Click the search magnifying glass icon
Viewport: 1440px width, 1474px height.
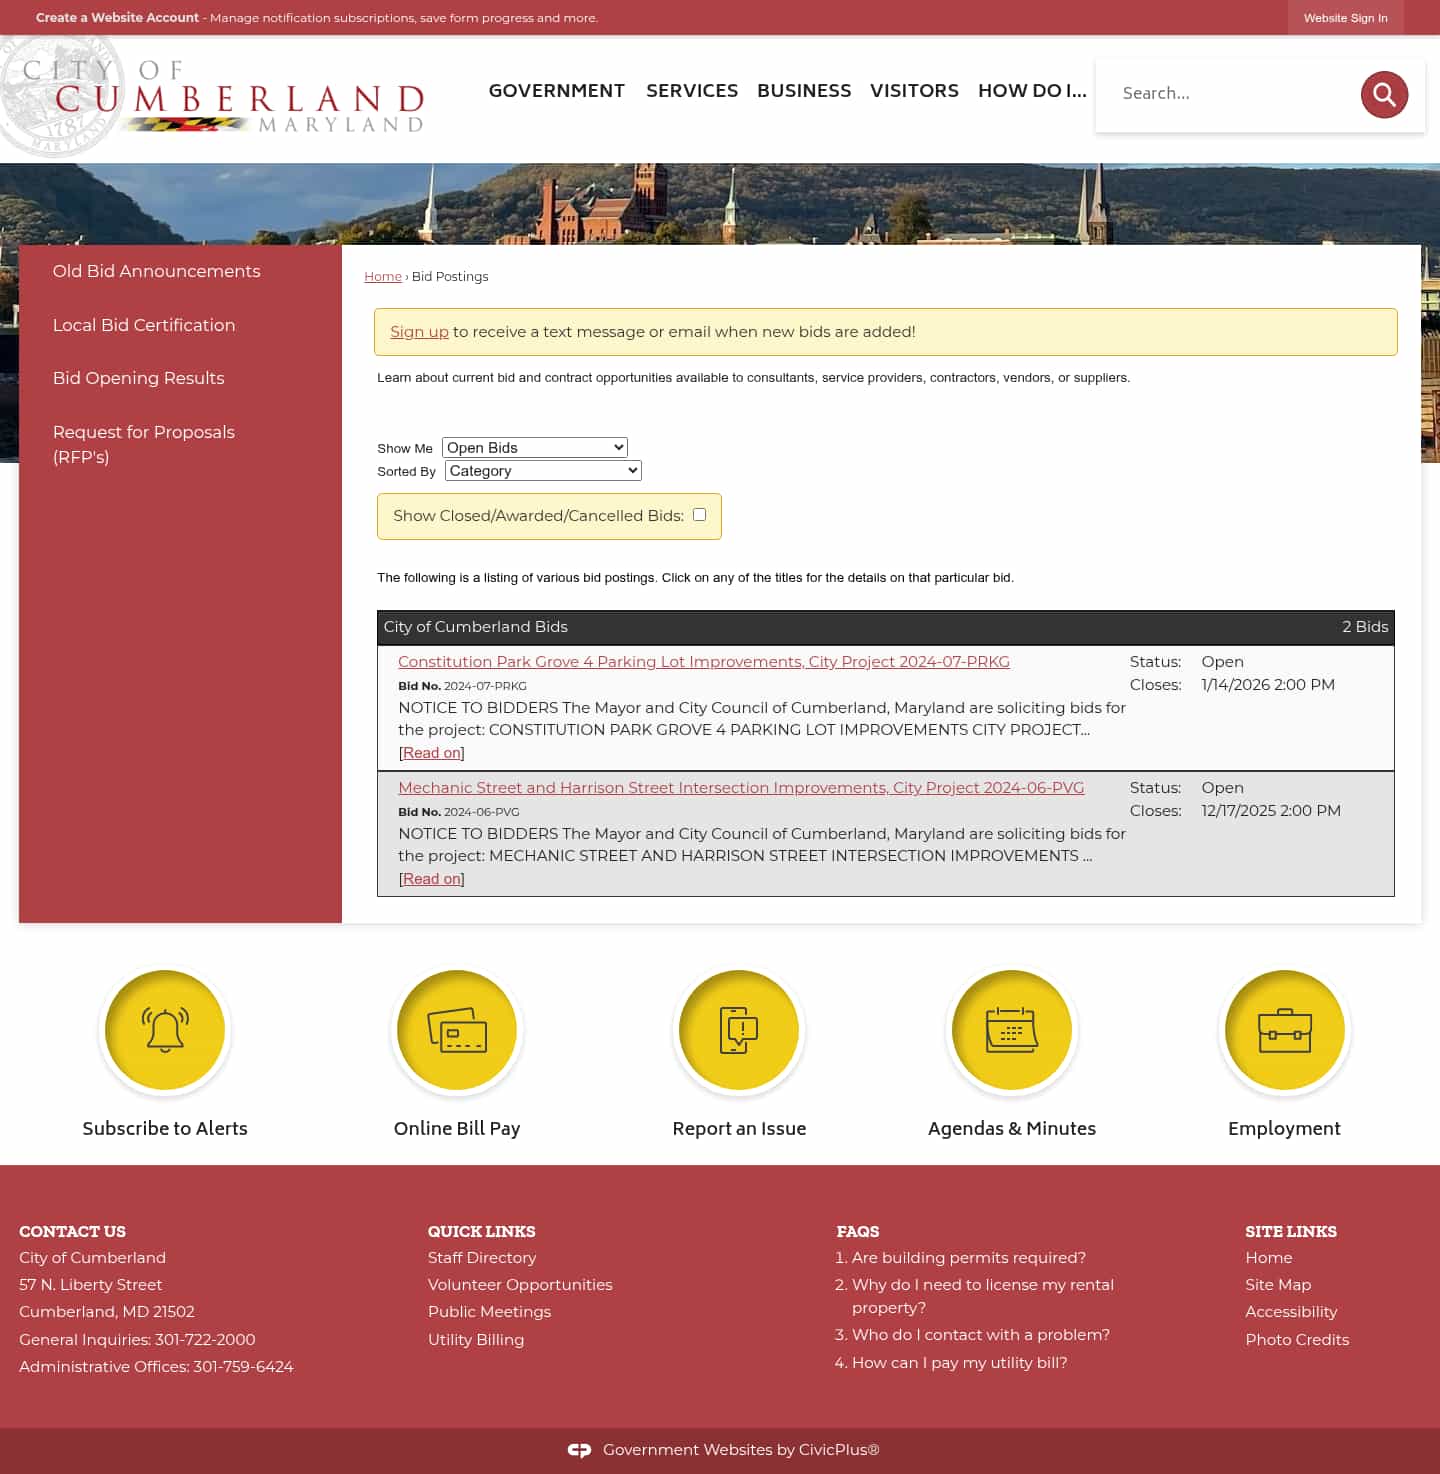tap(1384, 94)
